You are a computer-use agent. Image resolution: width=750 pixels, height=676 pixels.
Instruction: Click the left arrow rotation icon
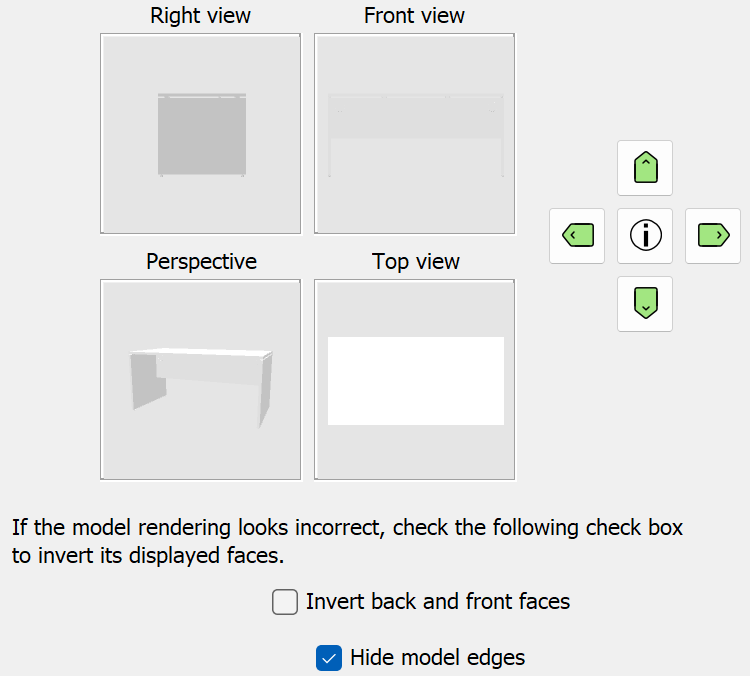(x=577, y=236)
